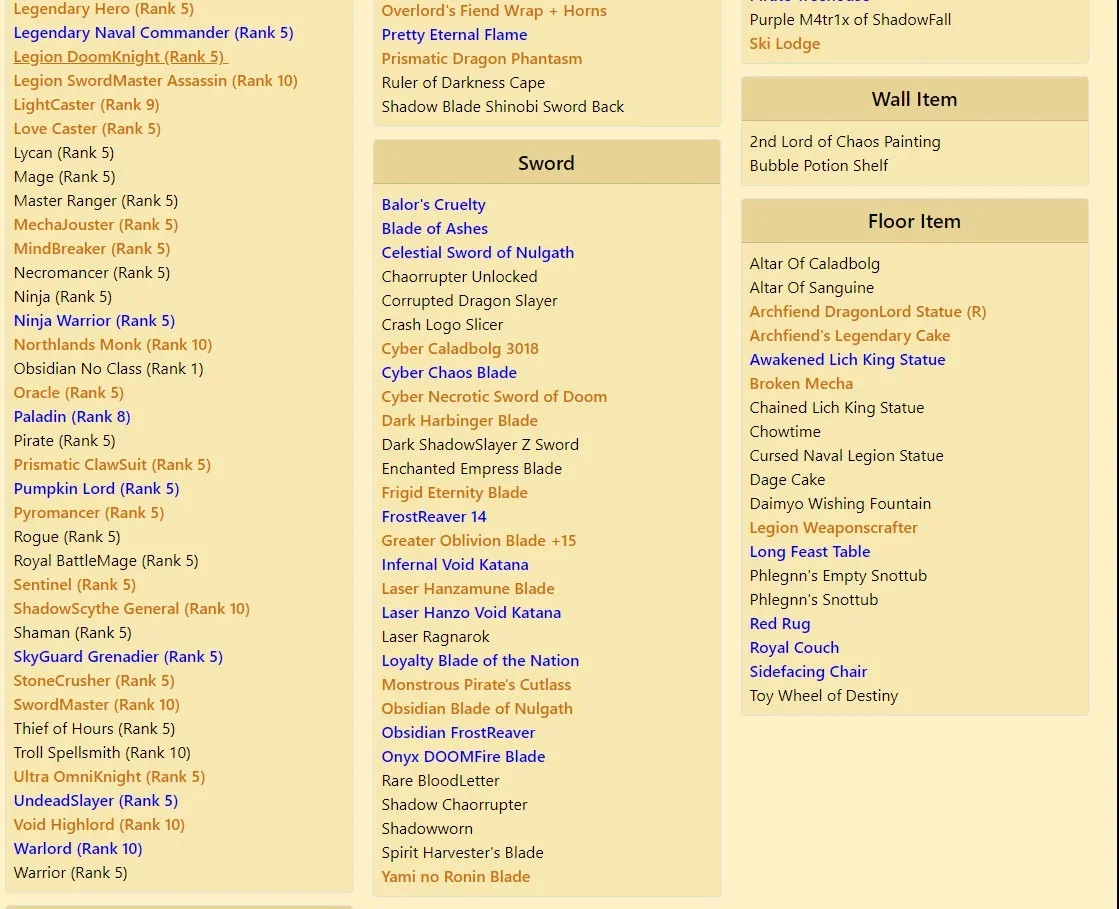Click FrostReaver 14 link
The width and height of the screenshot is (1119, 909).
pos(434,517)
